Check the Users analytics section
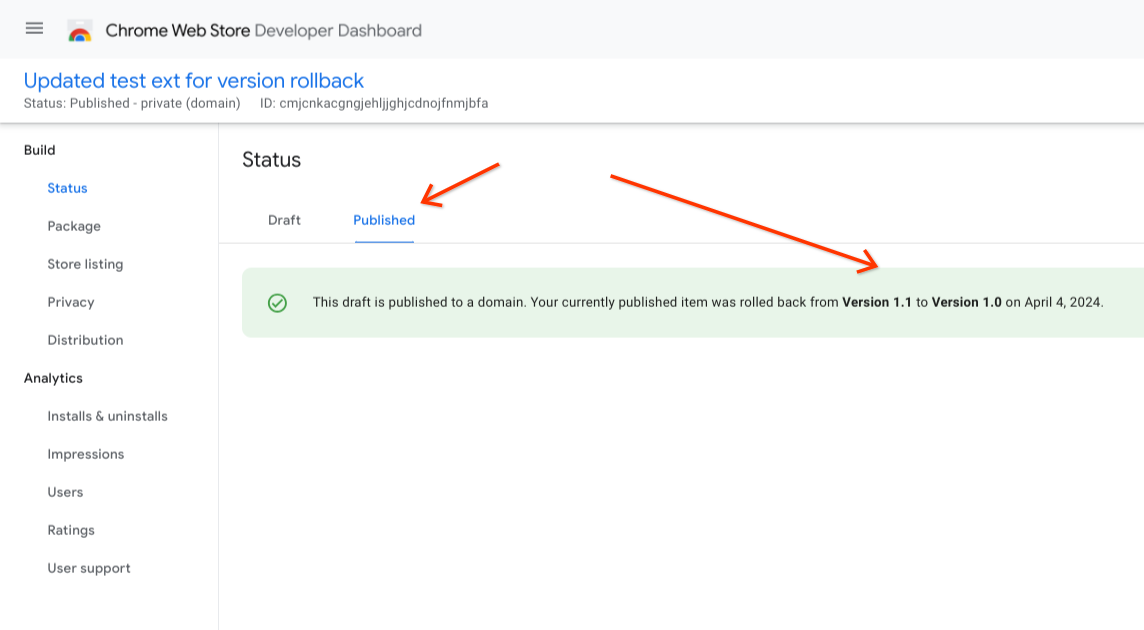 [x=65, y=492]
